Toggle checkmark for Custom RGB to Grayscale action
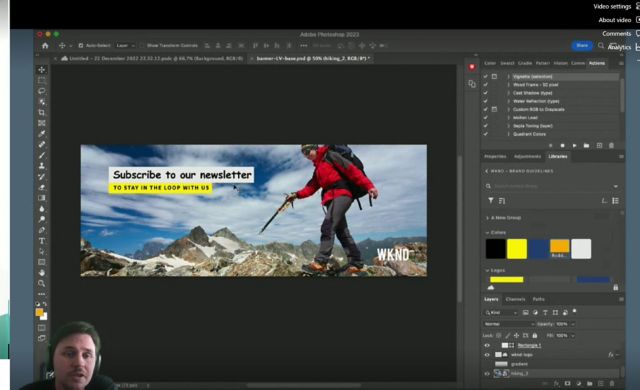The image size is (640, 390). tap(485, 109)
